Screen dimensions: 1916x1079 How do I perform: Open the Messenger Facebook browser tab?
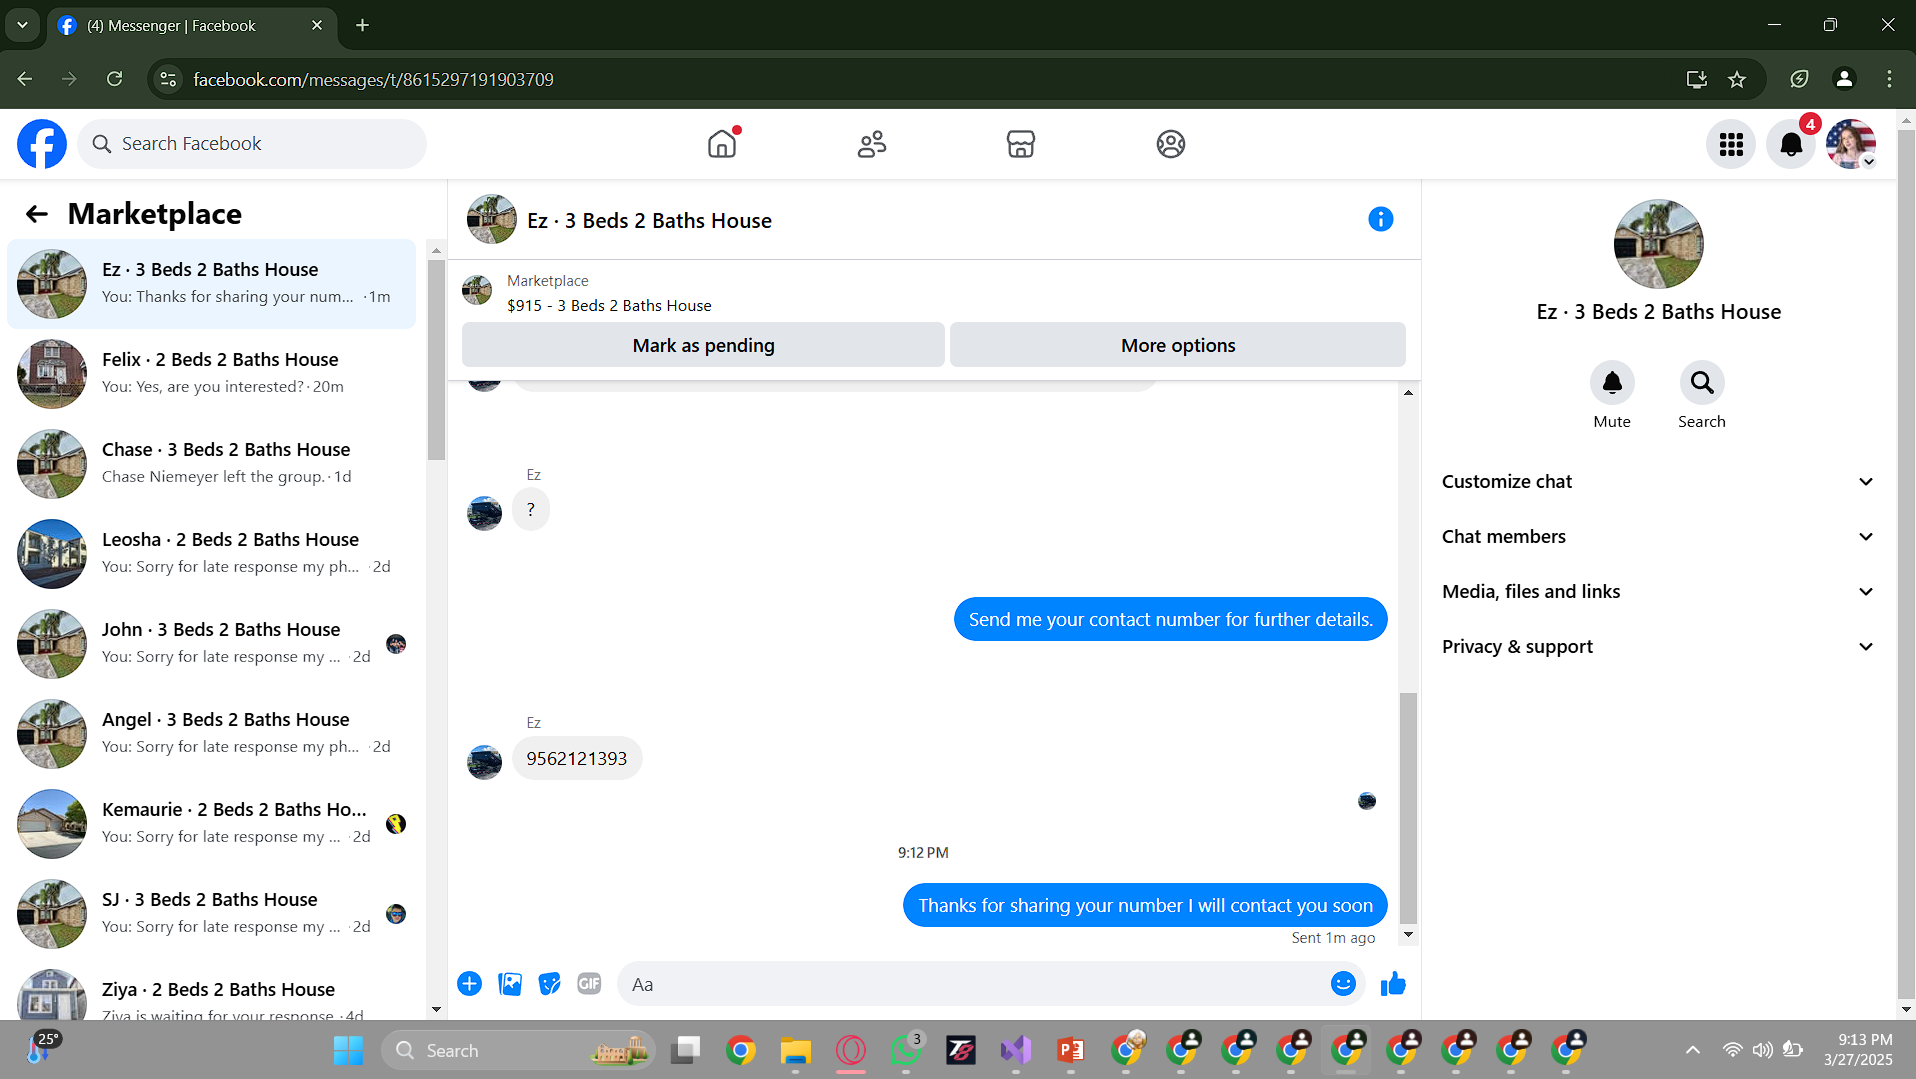[190, 26]
